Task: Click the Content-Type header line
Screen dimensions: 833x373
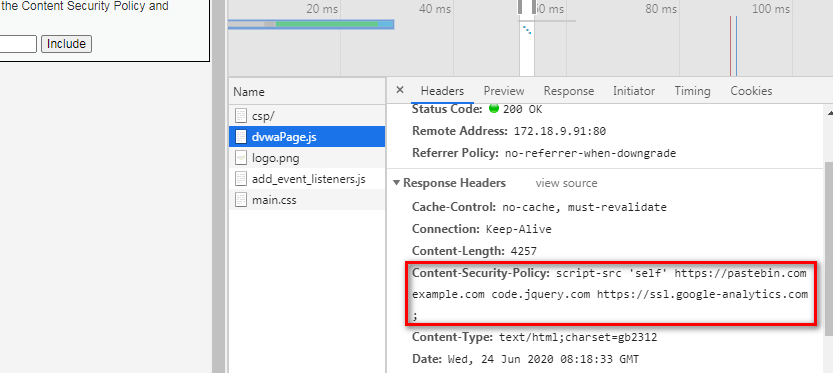Action: (535, 337)
